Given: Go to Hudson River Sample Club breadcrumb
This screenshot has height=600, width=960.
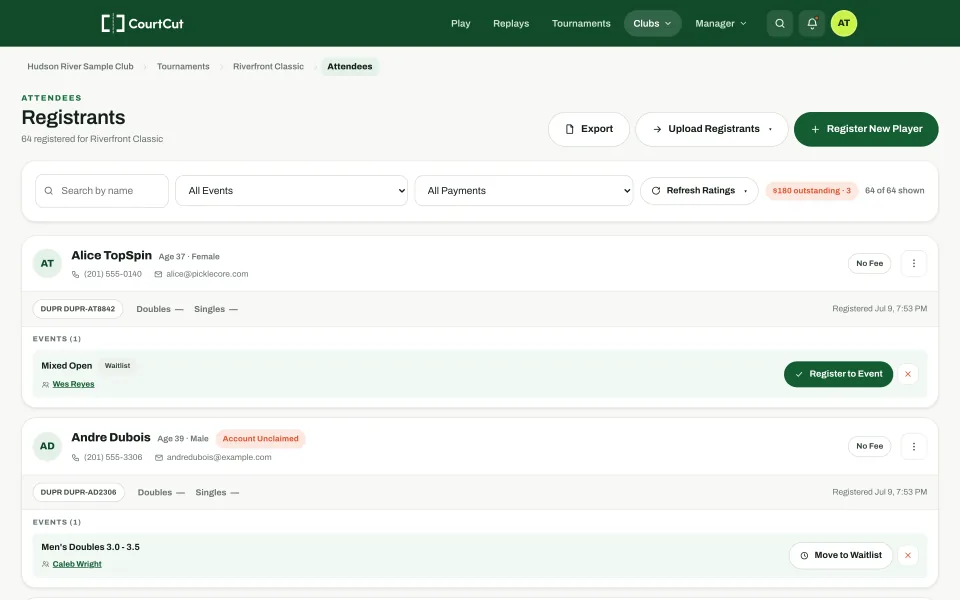Looking at the screenshot, I should pyautogui.click(x=80, y=66).
